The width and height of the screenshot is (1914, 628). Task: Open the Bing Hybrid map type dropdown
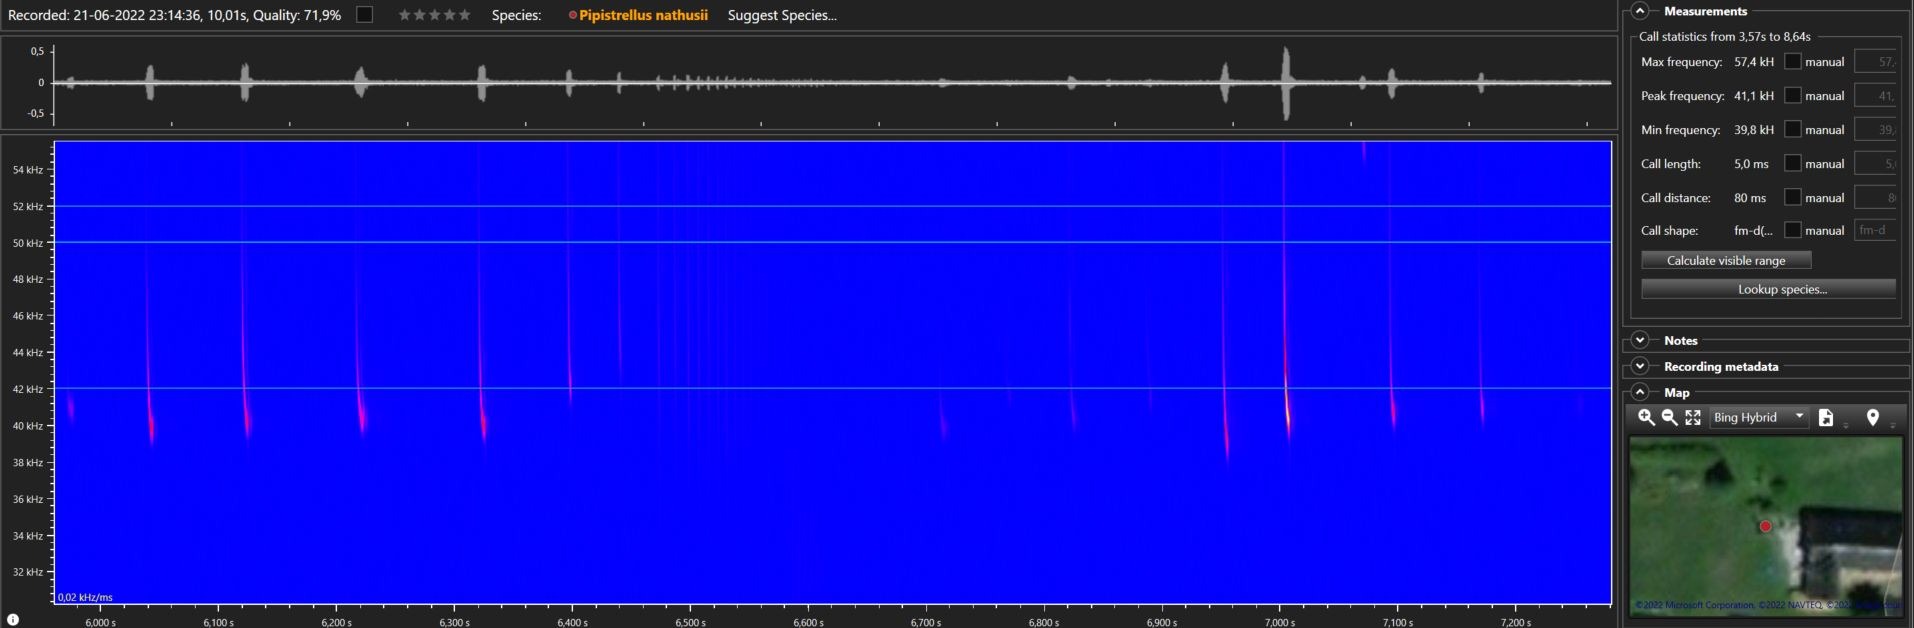point(1758,418)
